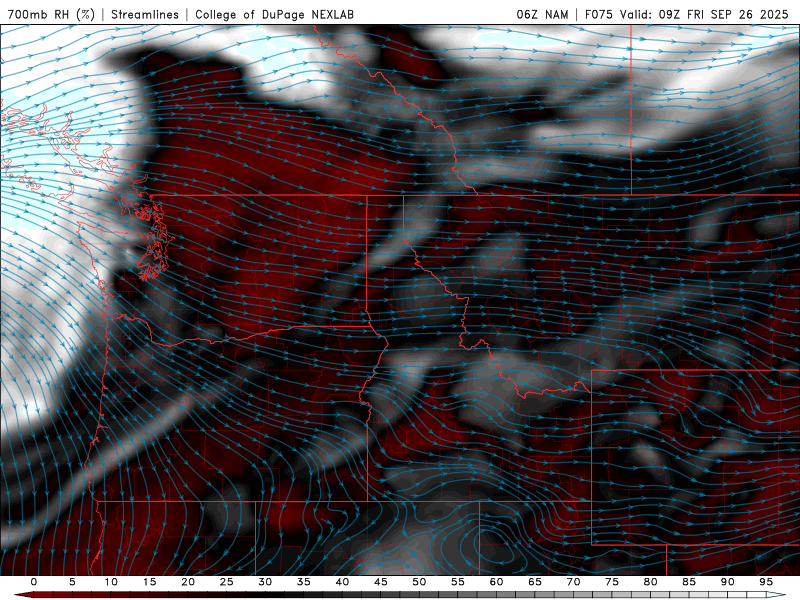Select the "35" label on humidity scale
800x600 pixels.
[x=304, y=582]
